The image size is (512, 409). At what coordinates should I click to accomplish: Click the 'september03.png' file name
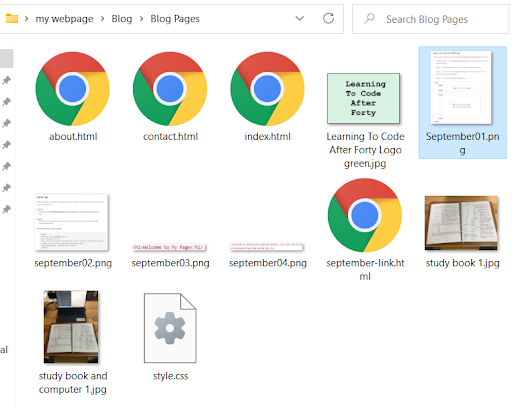(x=170, y=263)
